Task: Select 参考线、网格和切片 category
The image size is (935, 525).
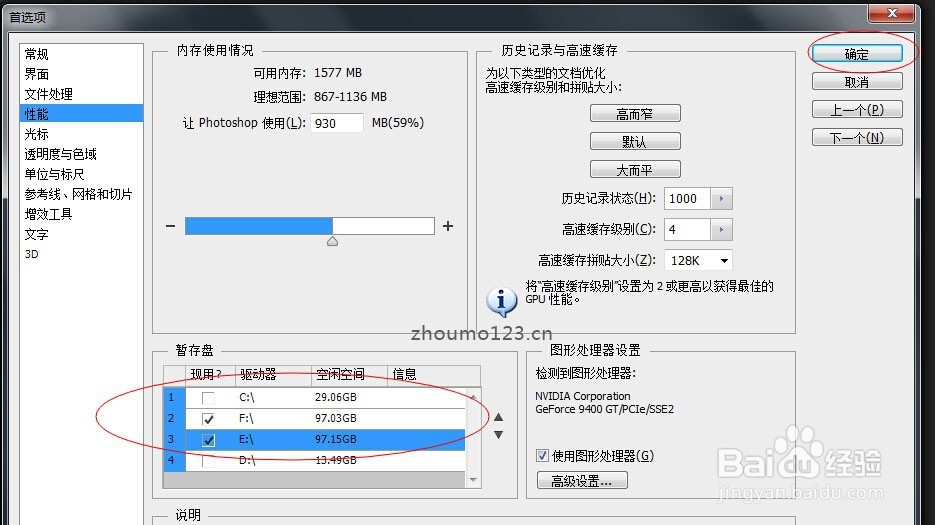Action: point(78,194)
